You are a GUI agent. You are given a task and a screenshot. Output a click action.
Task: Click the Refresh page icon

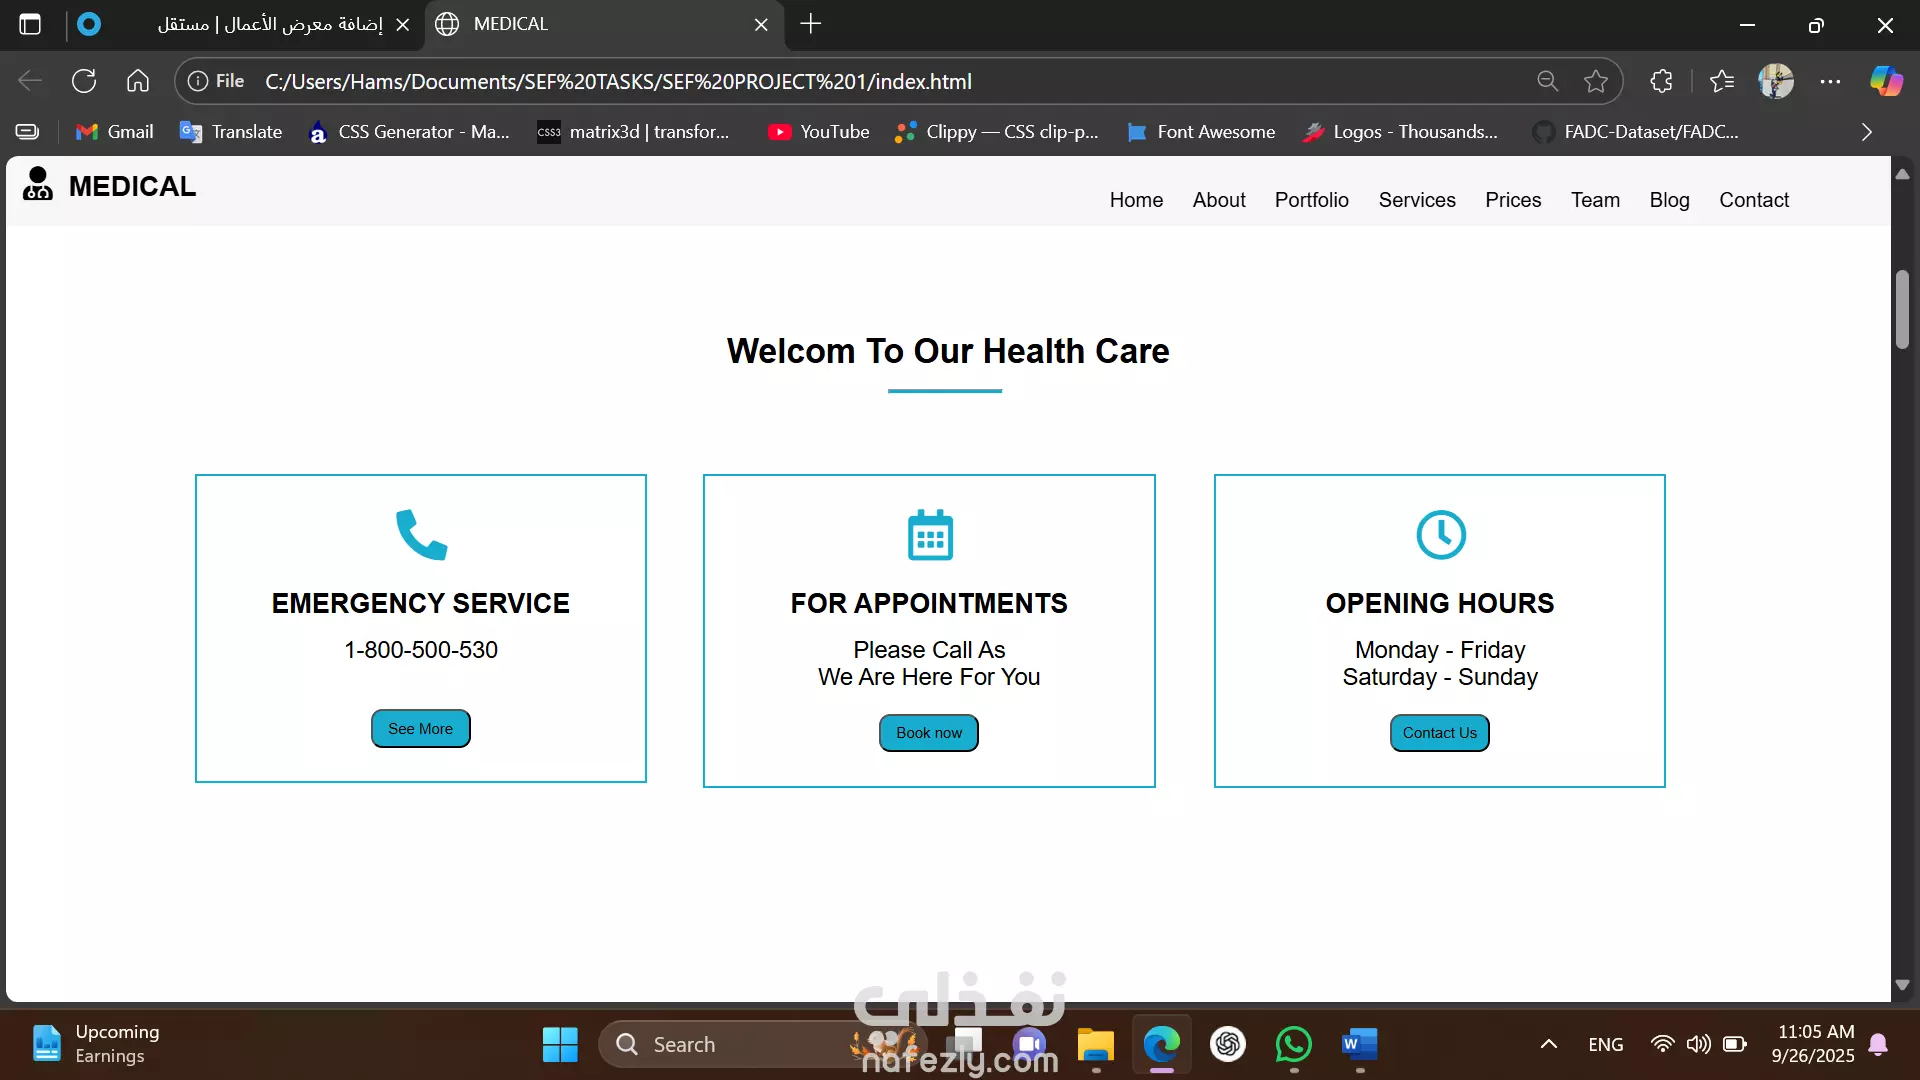[84, 81]
